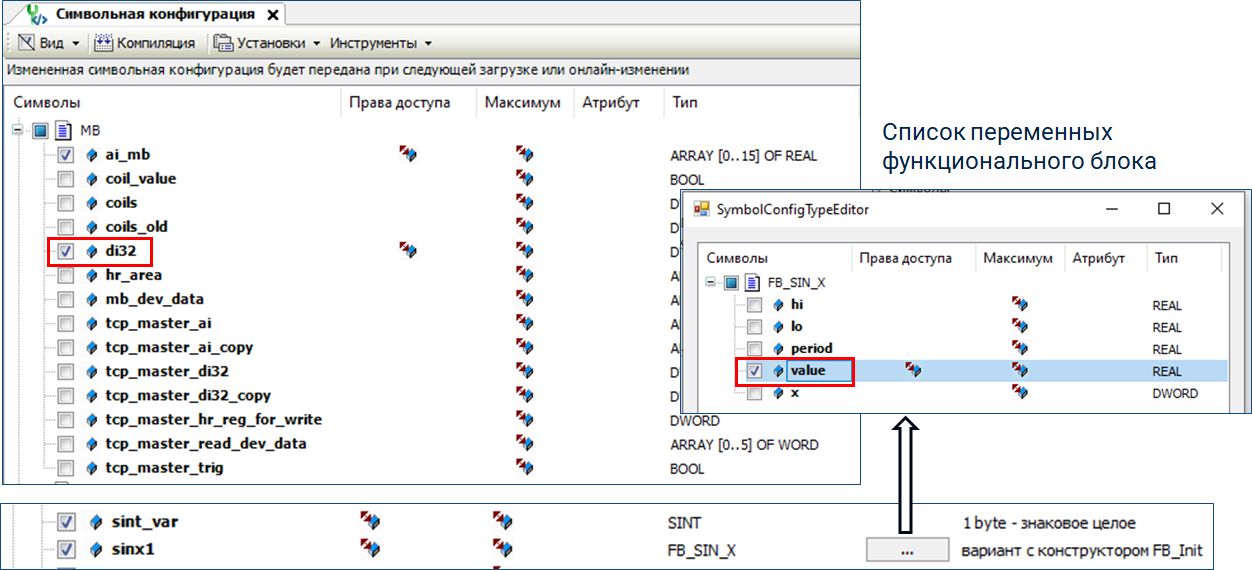Open the Инструменты dropdown menu

pyautogui.click(x=380, y=43)
